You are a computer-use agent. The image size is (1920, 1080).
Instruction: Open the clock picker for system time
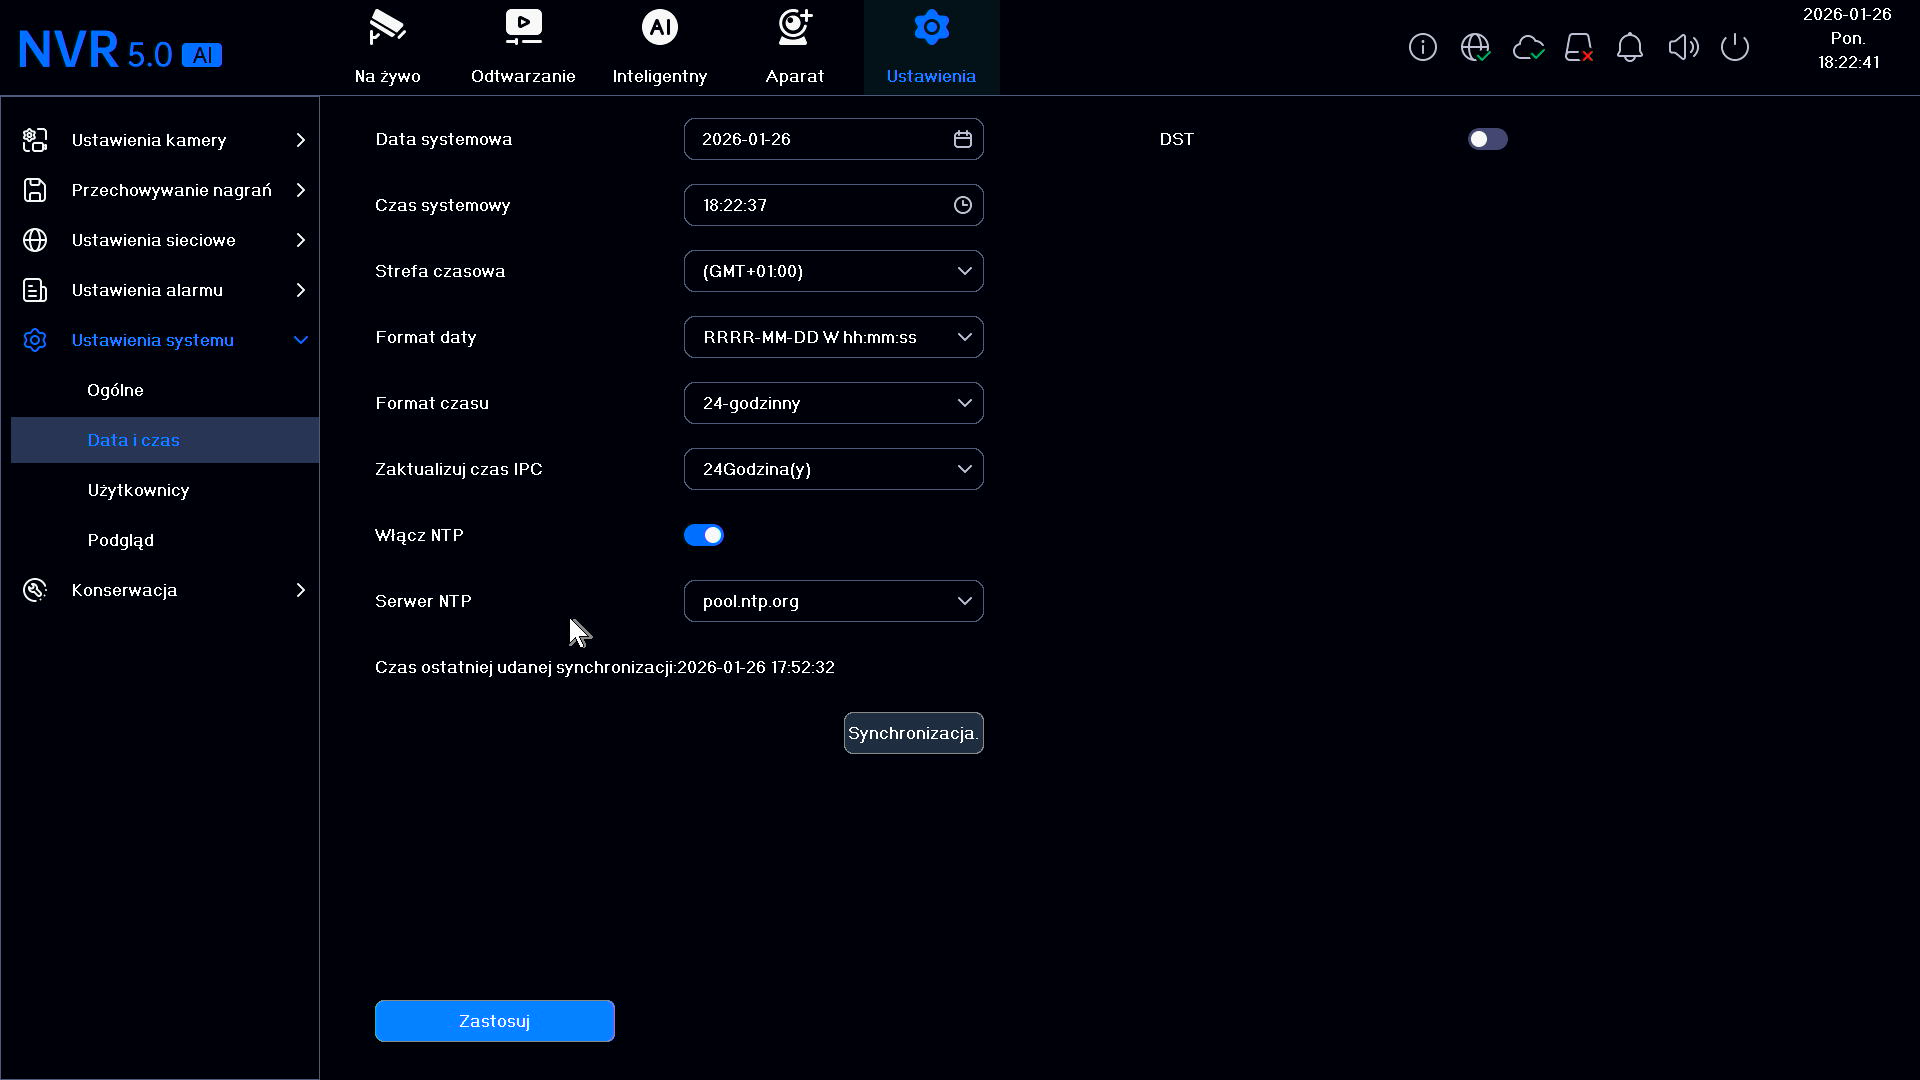963,205
